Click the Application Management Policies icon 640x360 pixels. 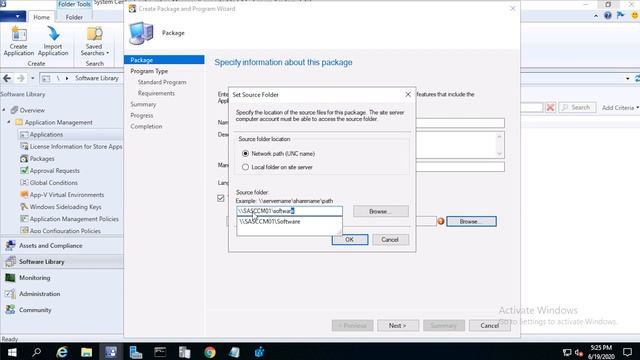pyautogui.click(x=24, y=219)
